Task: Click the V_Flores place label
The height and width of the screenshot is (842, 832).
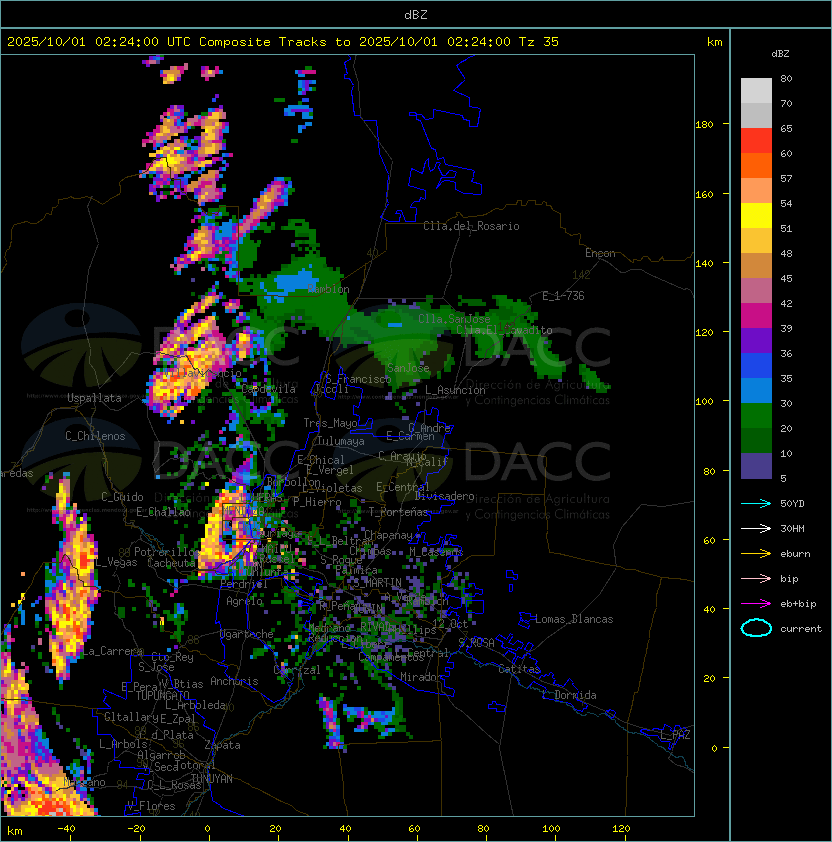Action: click(x=151, y=807)
